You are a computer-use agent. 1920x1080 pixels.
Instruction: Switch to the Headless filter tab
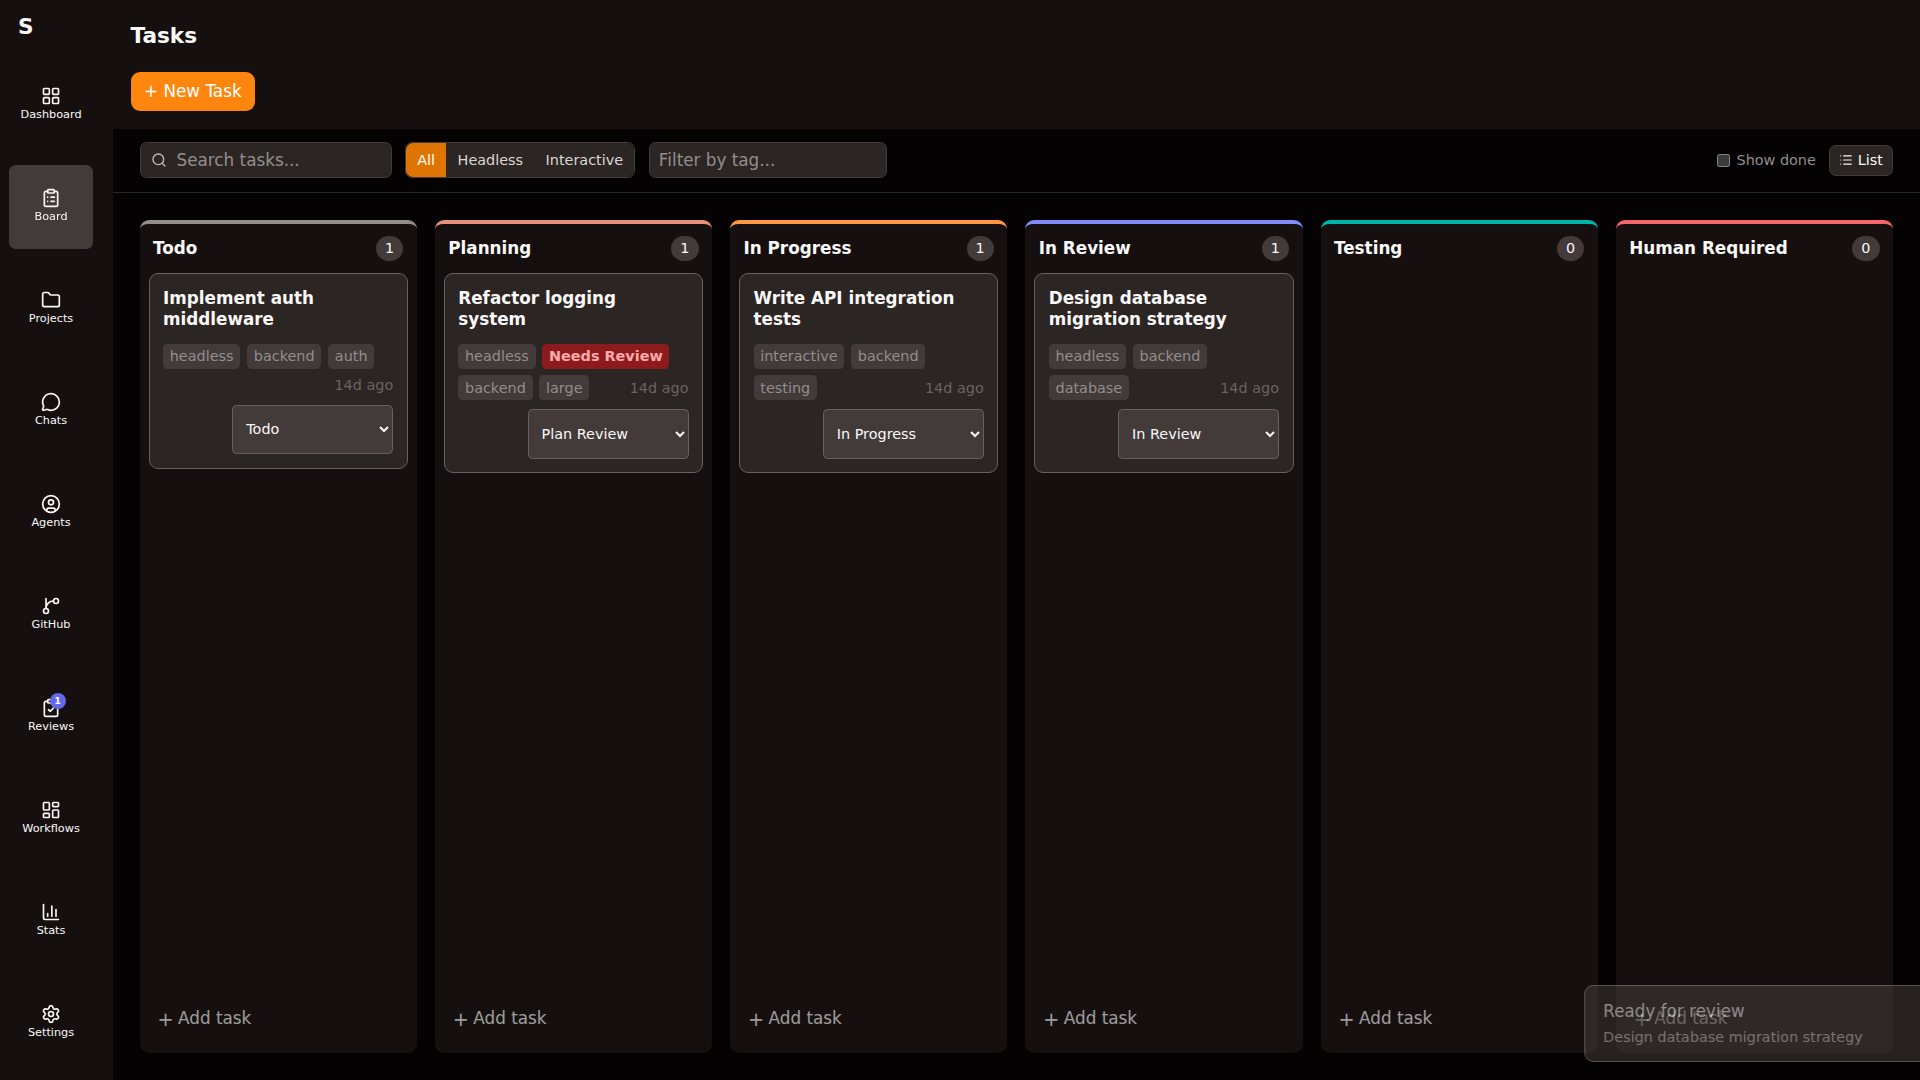pyautogui.click(x=489, y=160)
